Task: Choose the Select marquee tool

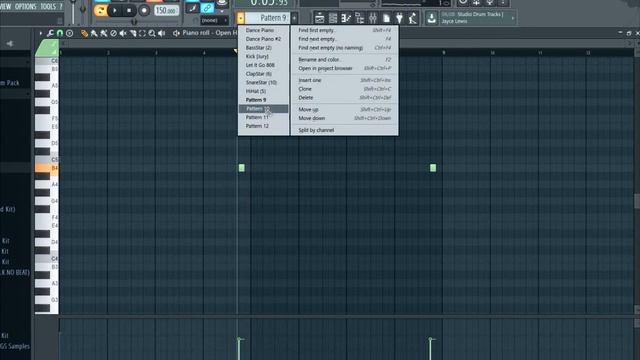Action: [142, 33]
